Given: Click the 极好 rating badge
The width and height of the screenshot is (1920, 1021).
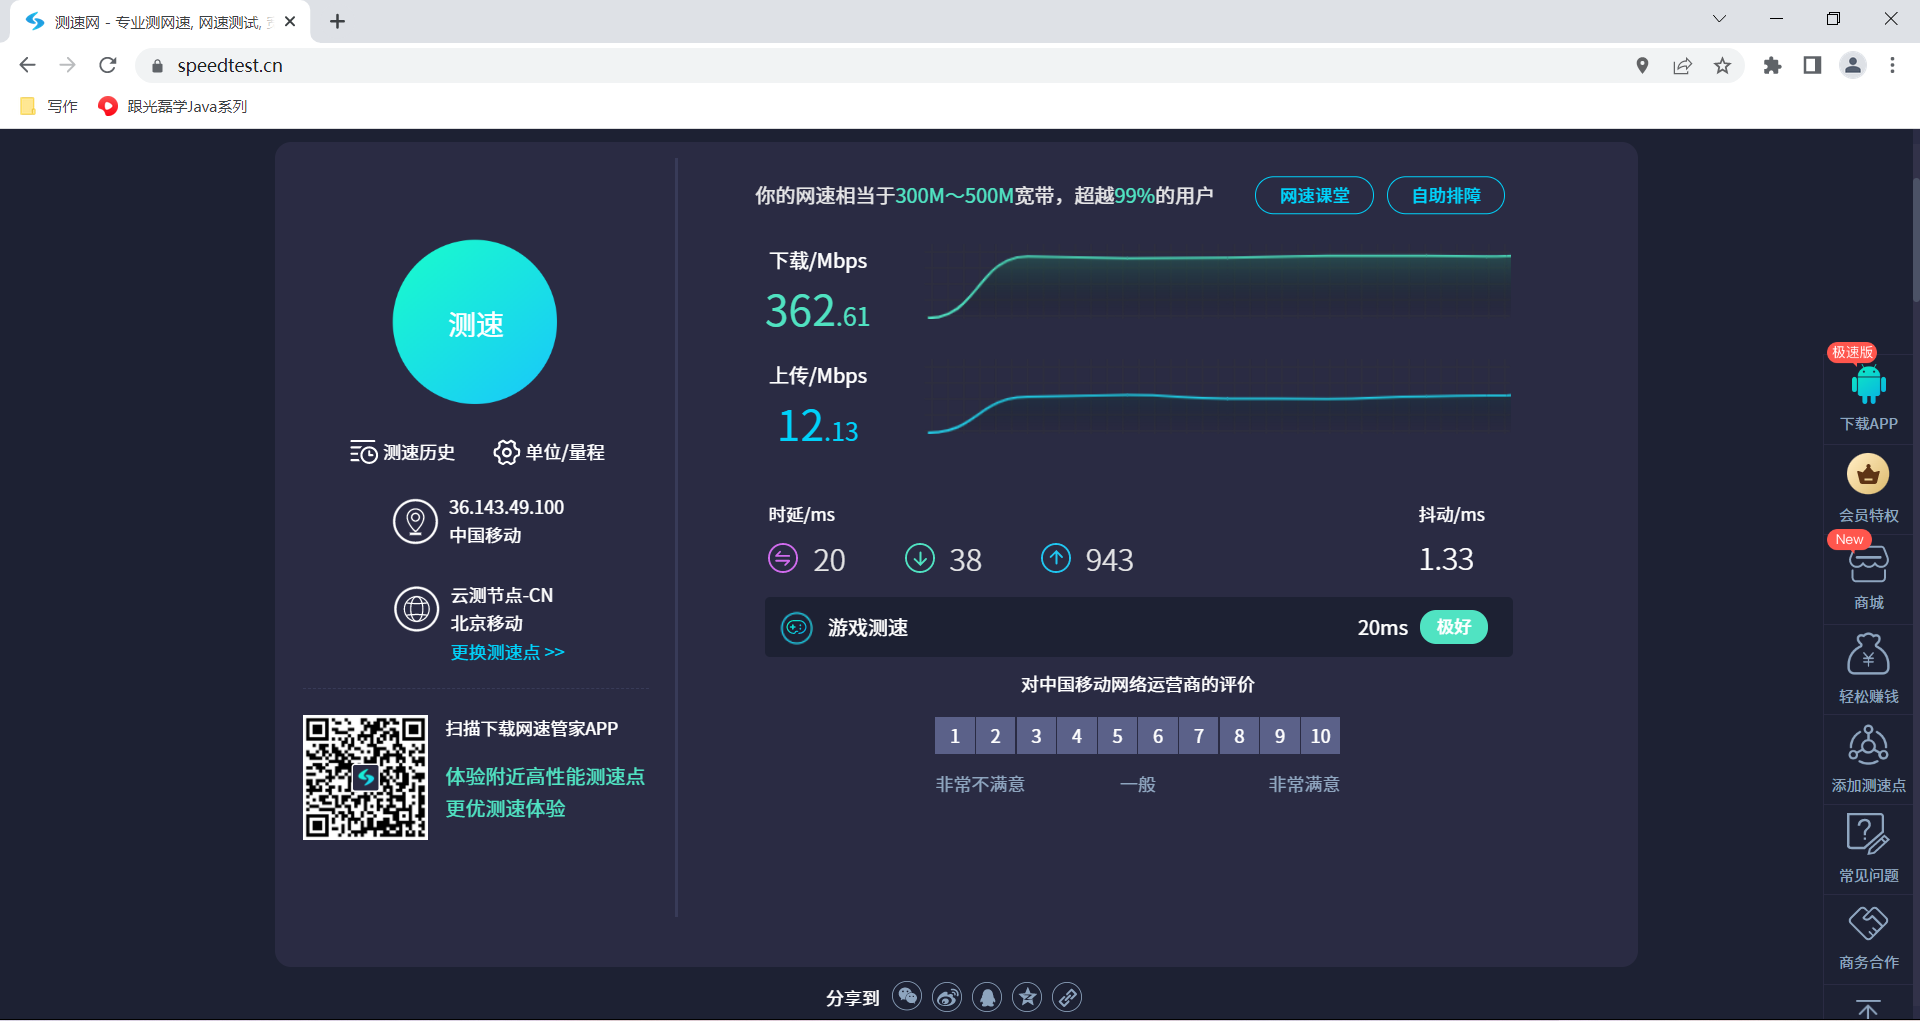Looking at the screenshot, I should tap(1454, 627).
